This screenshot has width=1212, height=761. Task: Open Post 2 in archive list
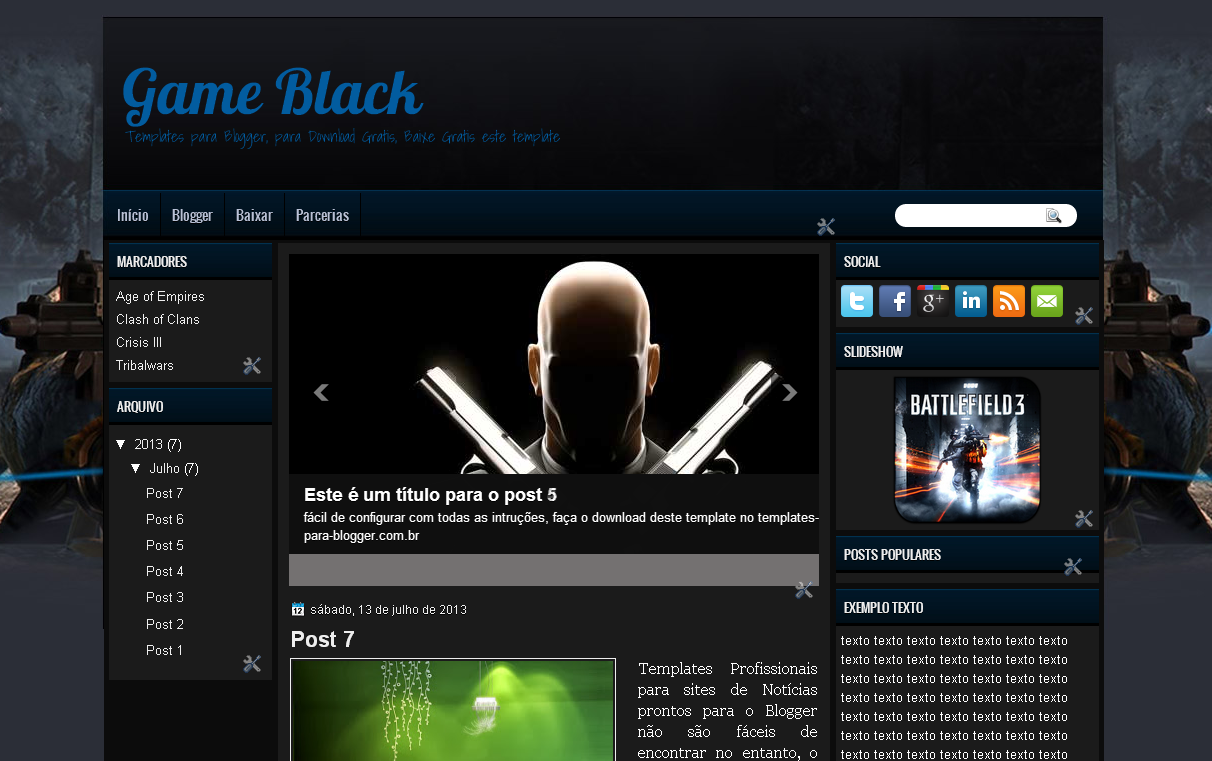165,624
